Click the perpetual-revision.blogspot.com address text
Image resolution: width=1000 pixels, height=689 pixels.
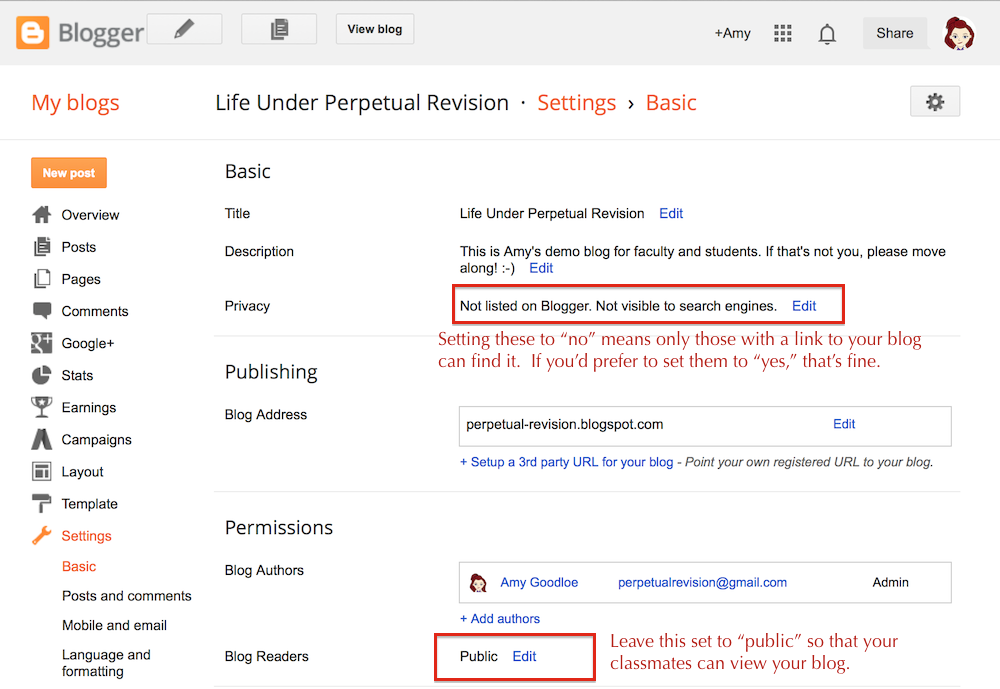coord(564,425)
